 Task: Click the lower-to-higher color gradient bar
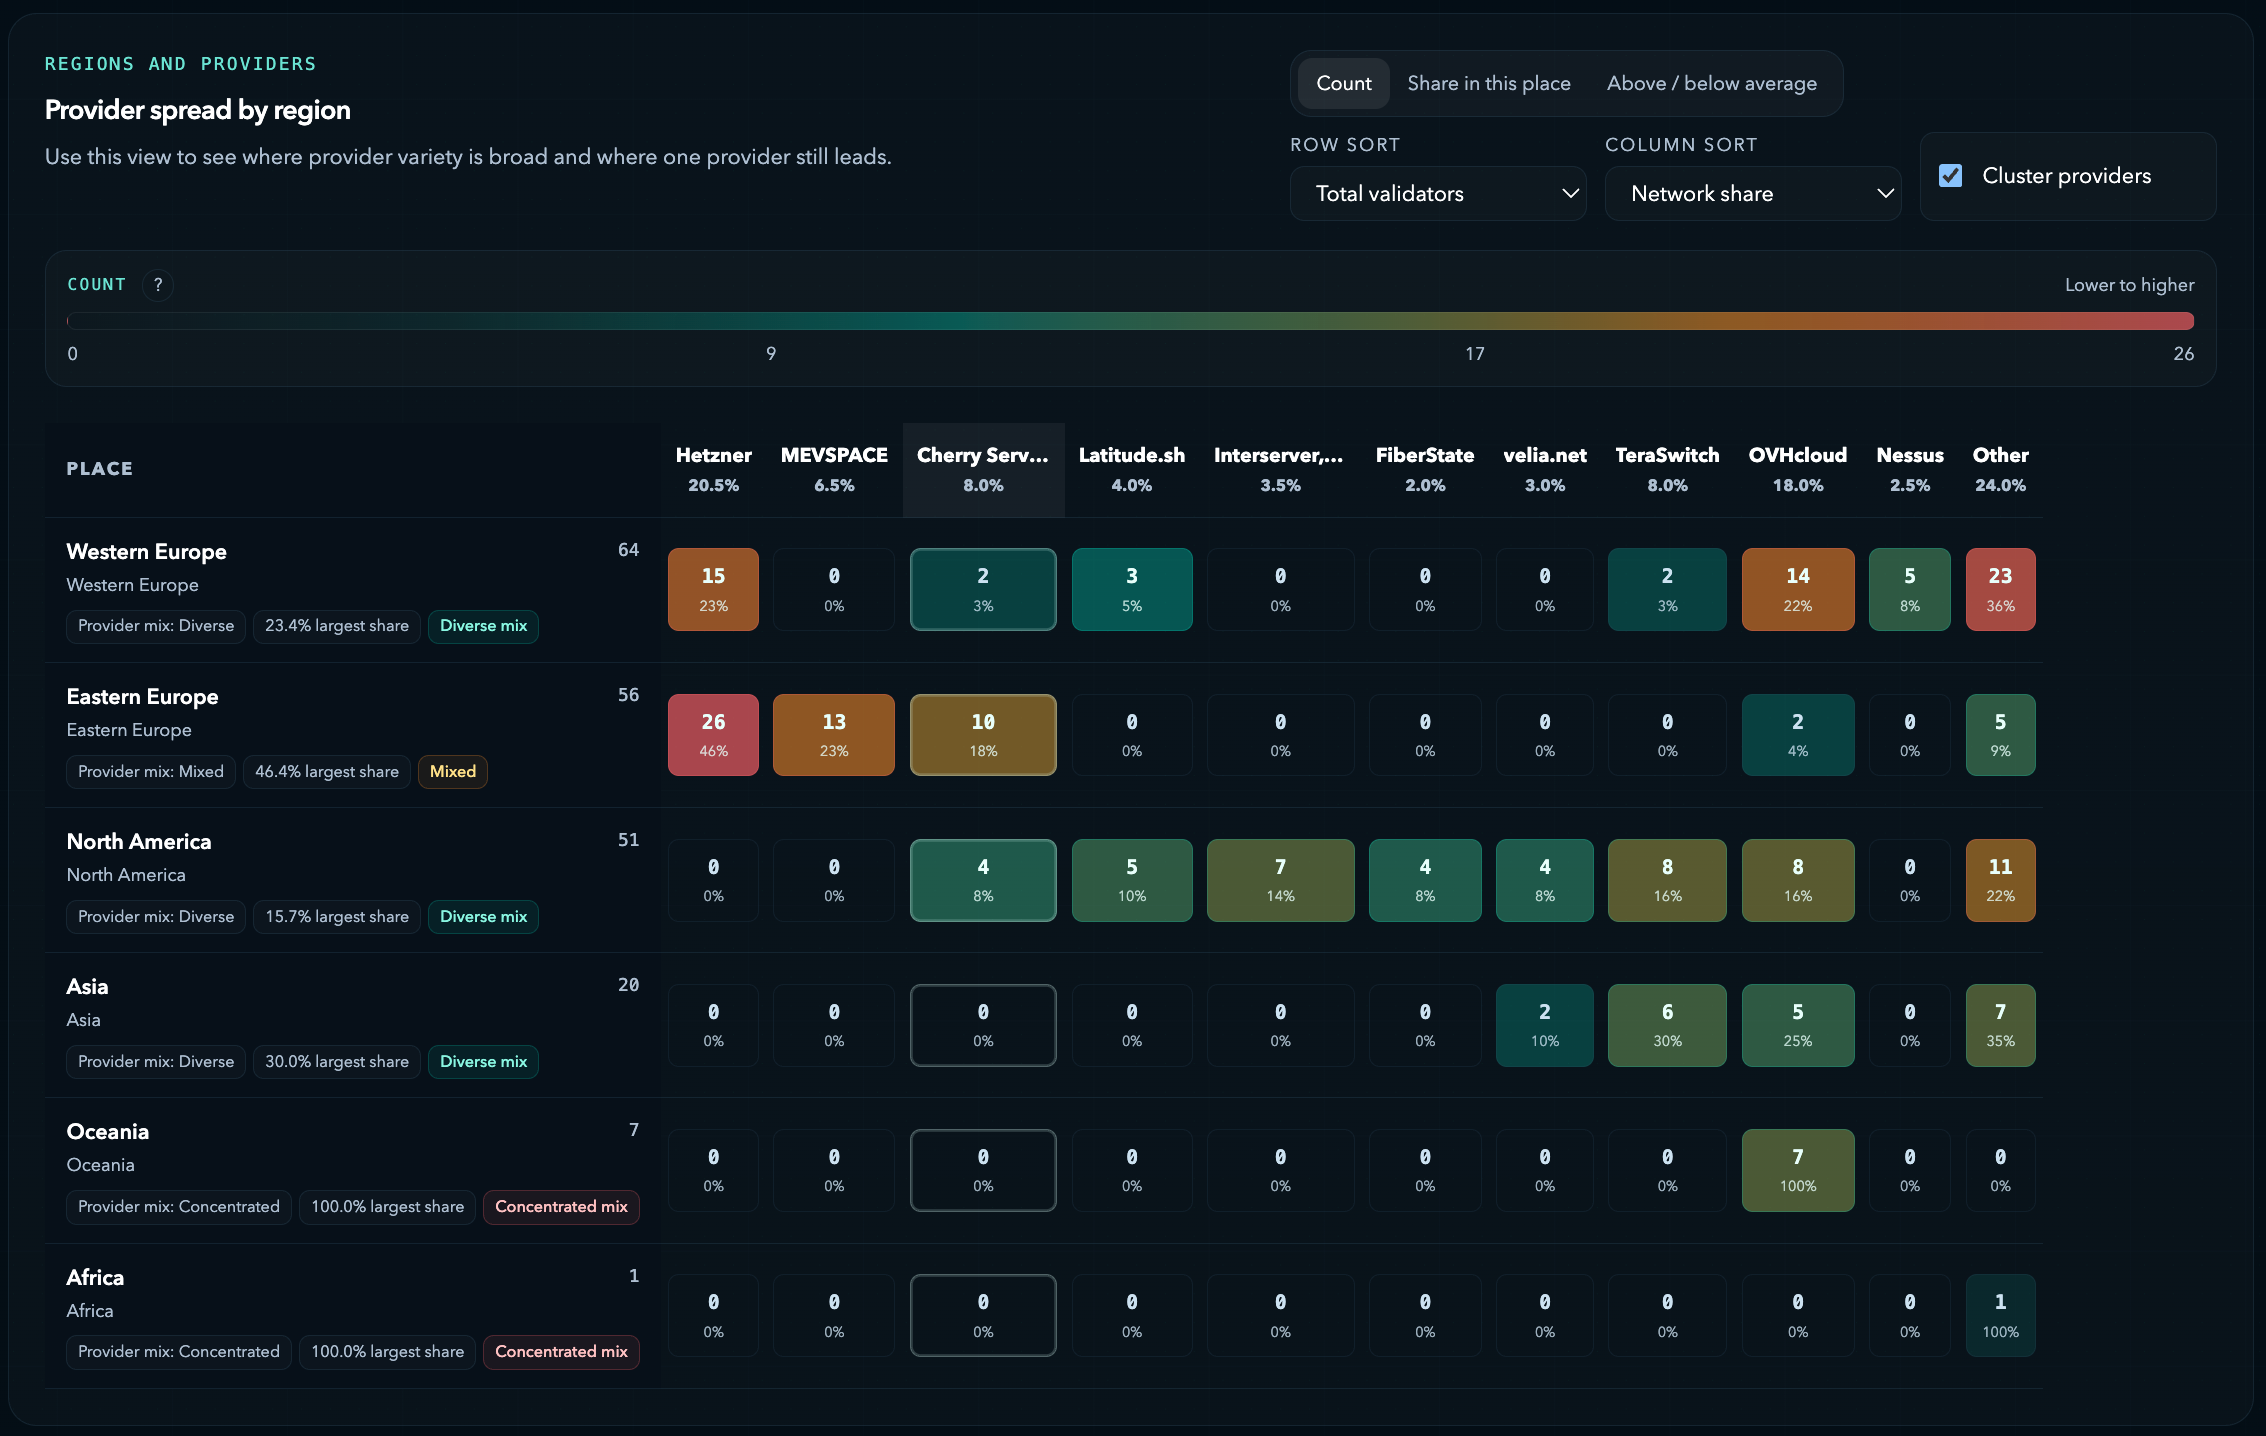[1130, 320]
